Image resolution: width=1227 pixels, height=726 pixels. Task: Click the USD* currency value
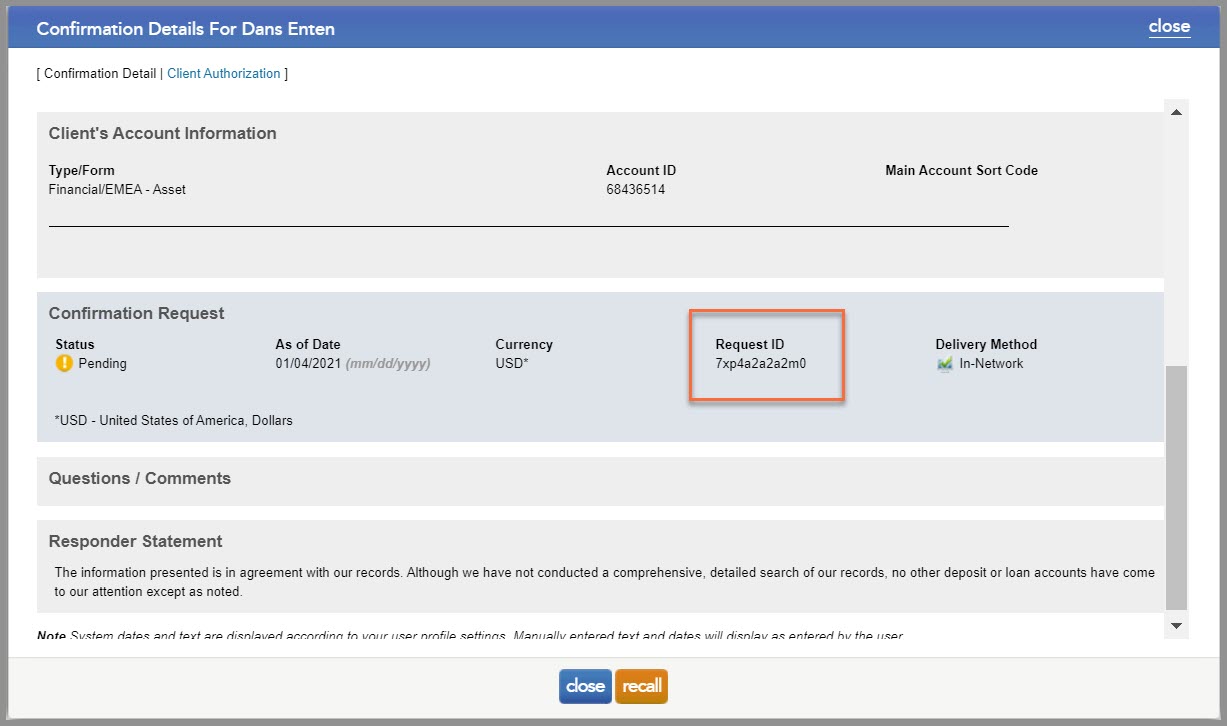pyautogui.click(x=511, y=364)
